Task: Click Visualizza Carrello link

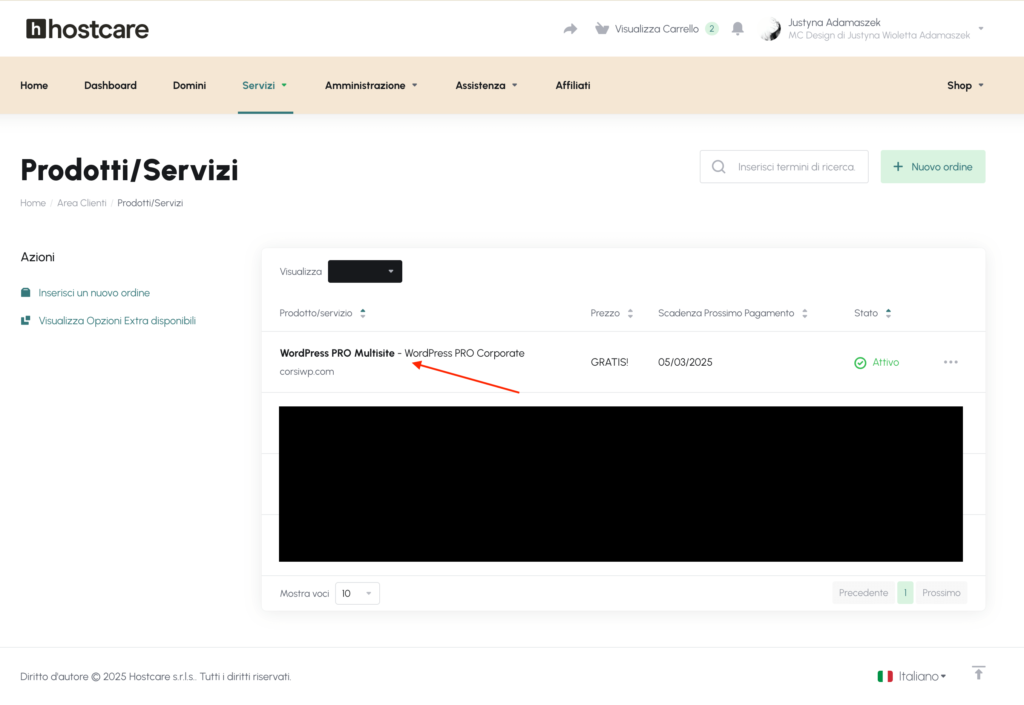Action: (x=656, y=29)
